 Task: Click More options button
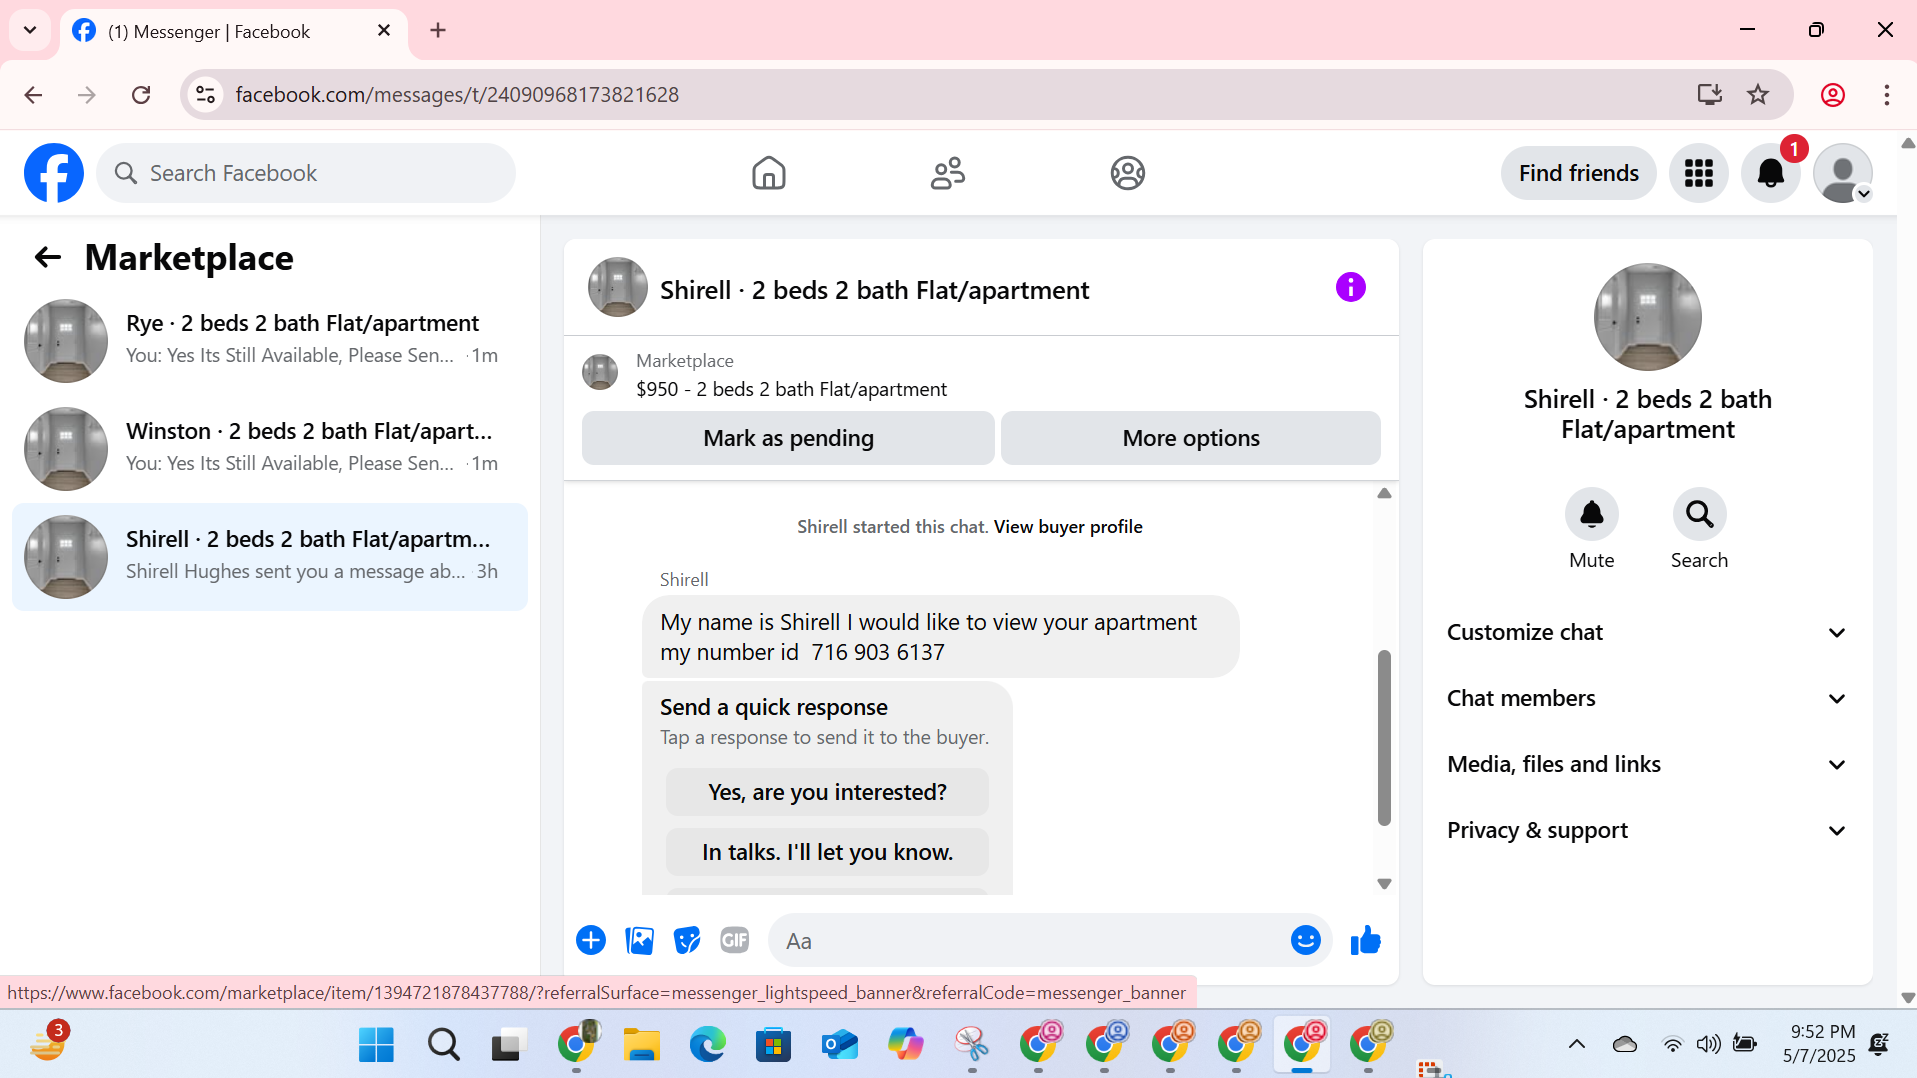click(1190, 438)
